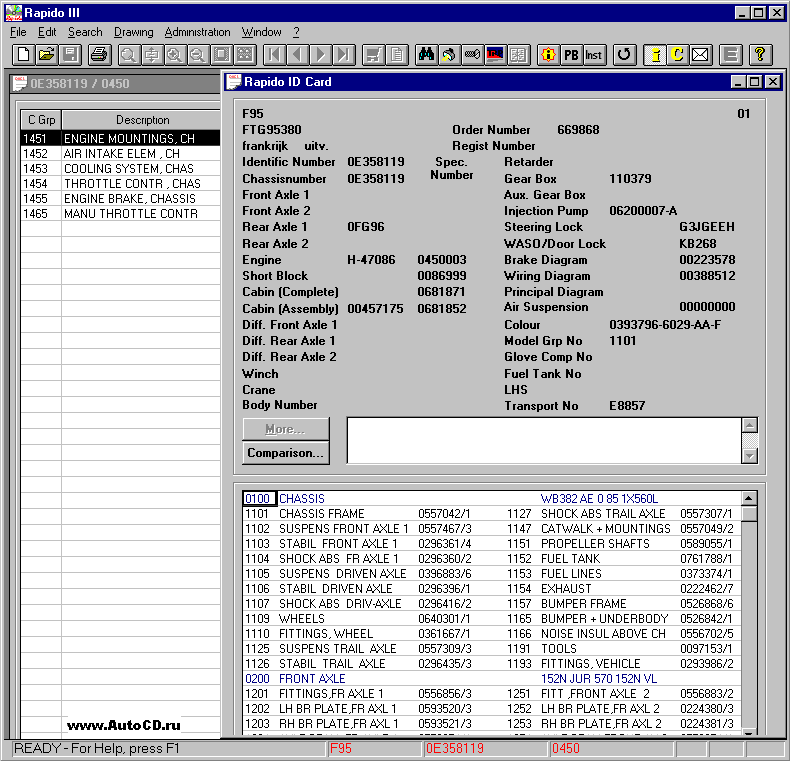Zoom out with the minus magnifier

pos(198,54)
